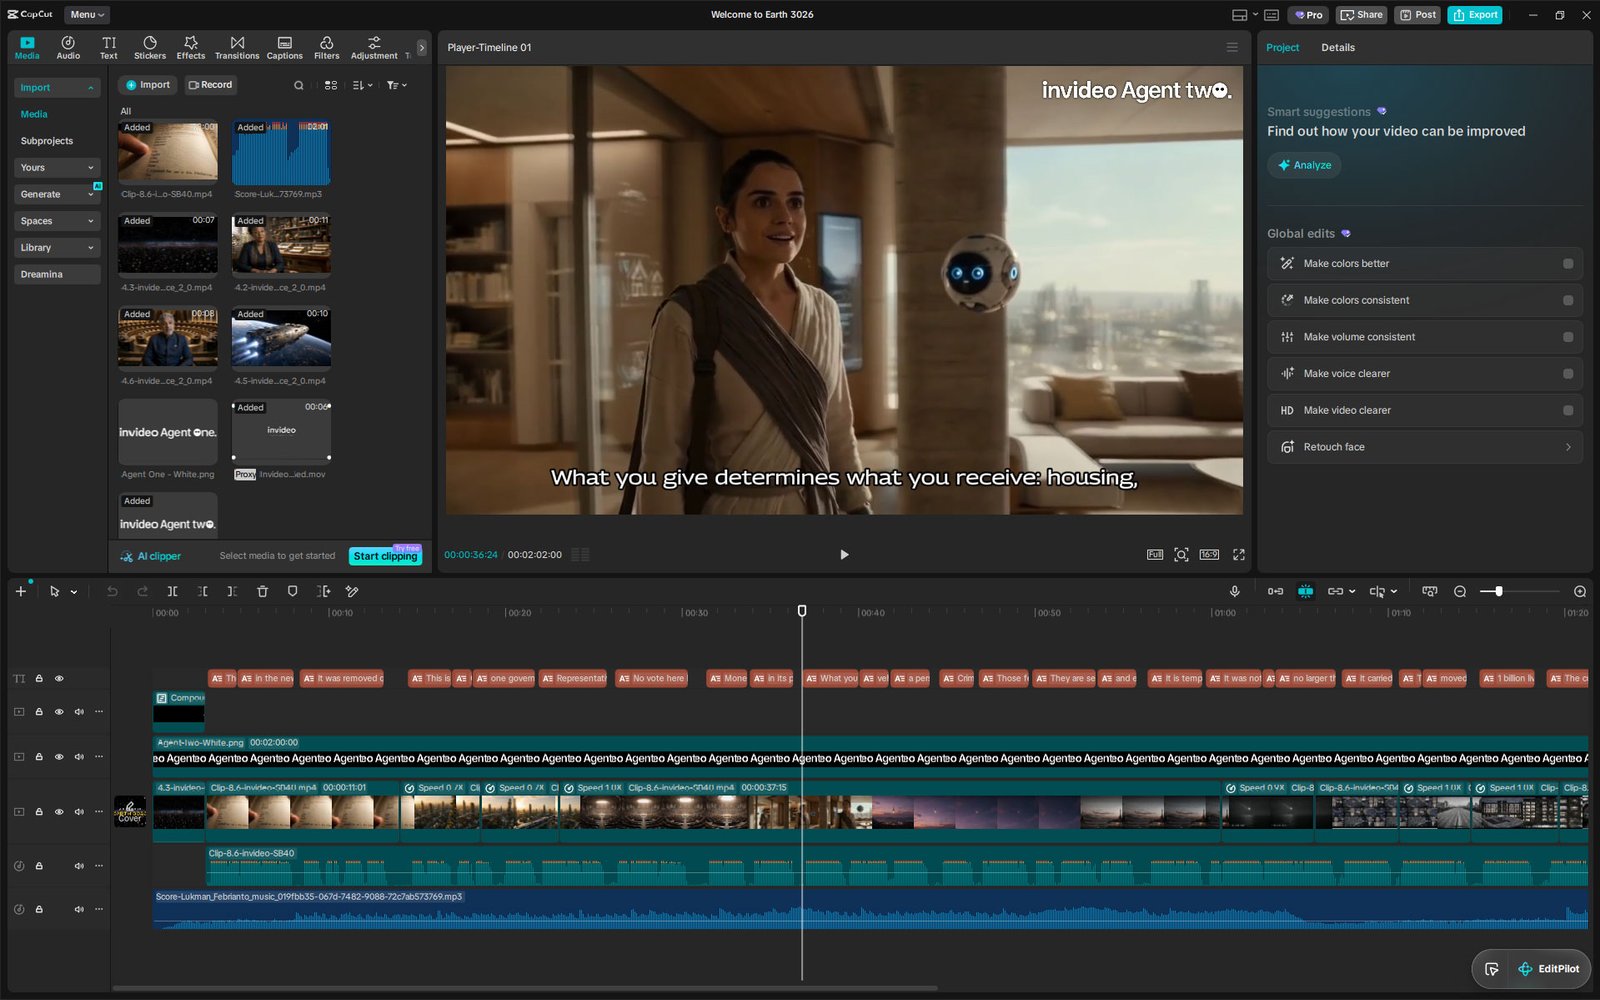The width and height of the screenshot is (1600, 1000).
Task: Open the Stickers panel
Action: click(150, 47)
